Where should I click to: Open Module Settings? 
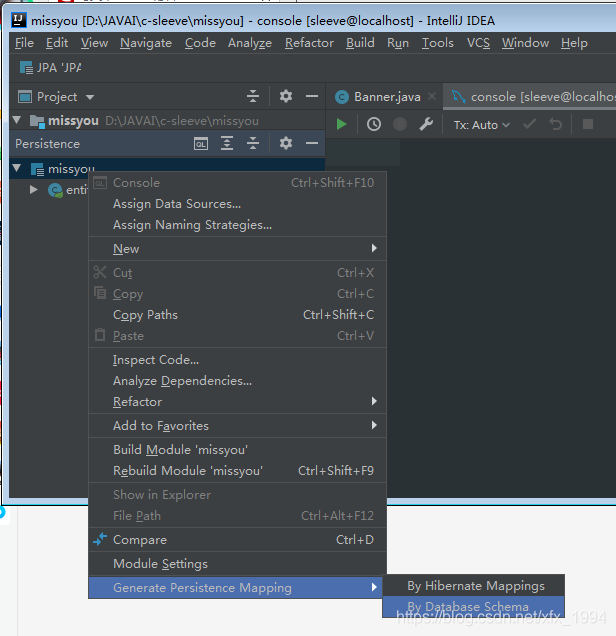pos(238,564)
